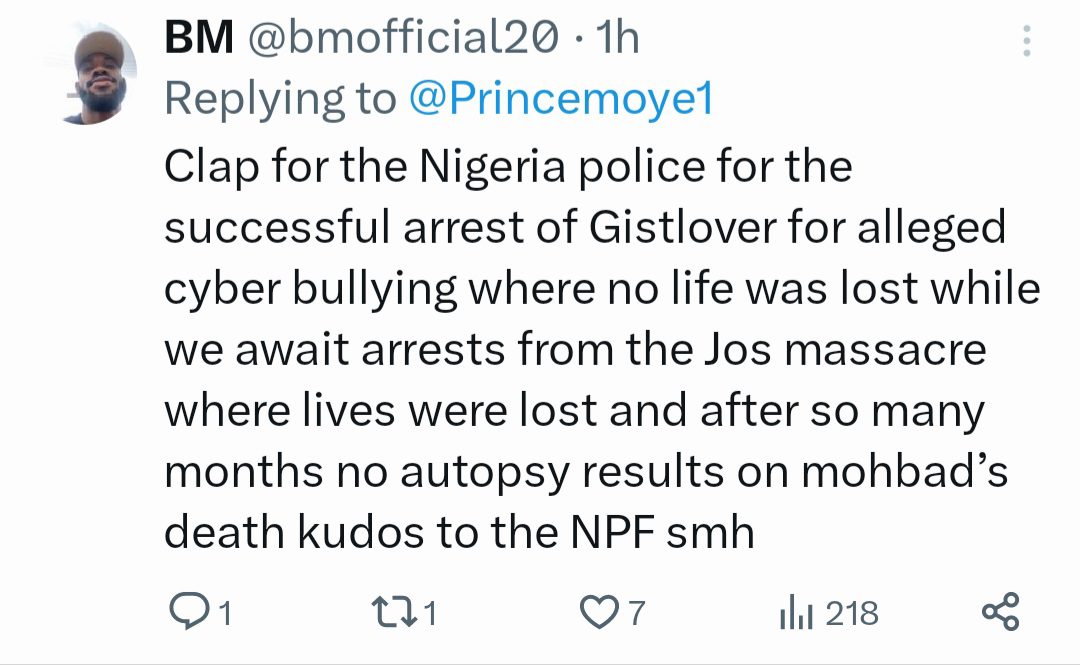Click the display name BM
This screenshot has height=665, width=1080.
198,39
